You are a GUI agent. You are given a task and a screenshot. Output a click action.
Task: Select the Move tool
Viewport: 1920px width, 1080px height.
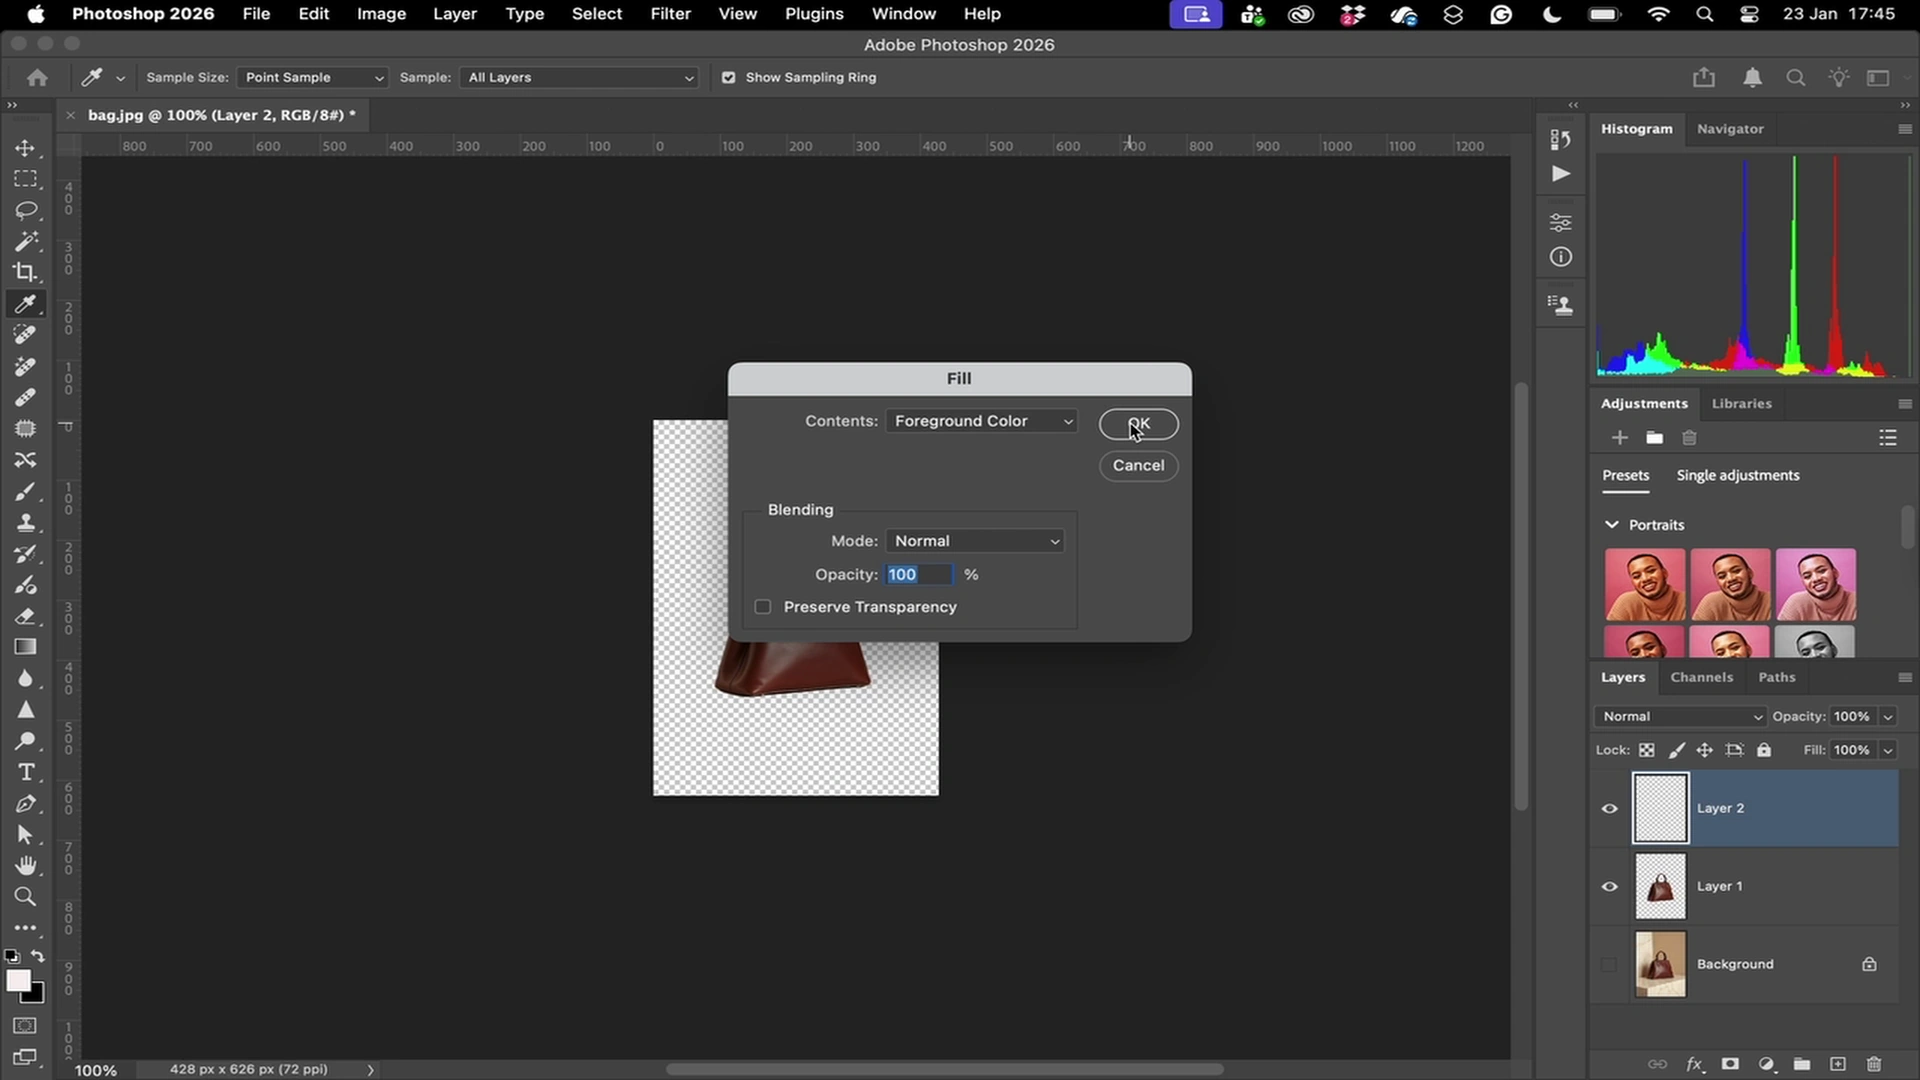[x=25, y=148]
